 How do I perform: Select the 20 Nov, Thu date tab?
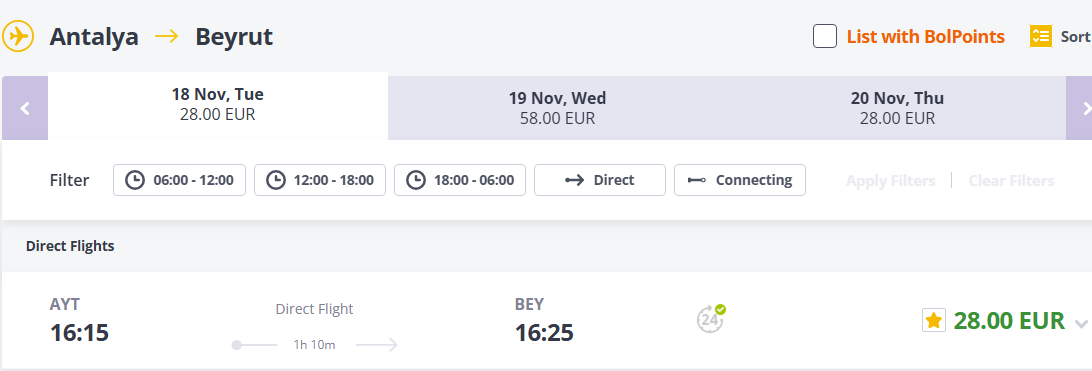897,108
